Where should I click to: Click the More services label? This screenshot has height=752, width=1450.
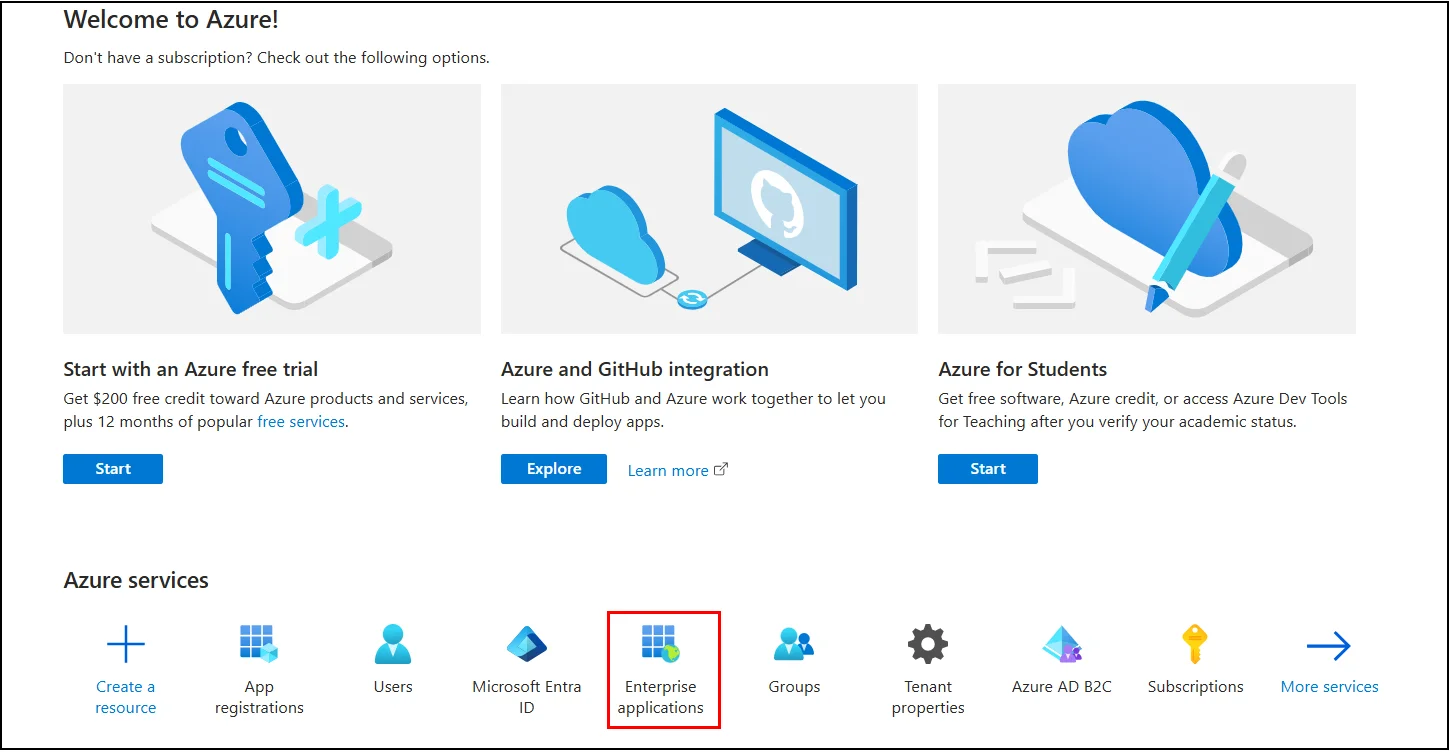click(x=1329, y=687)
